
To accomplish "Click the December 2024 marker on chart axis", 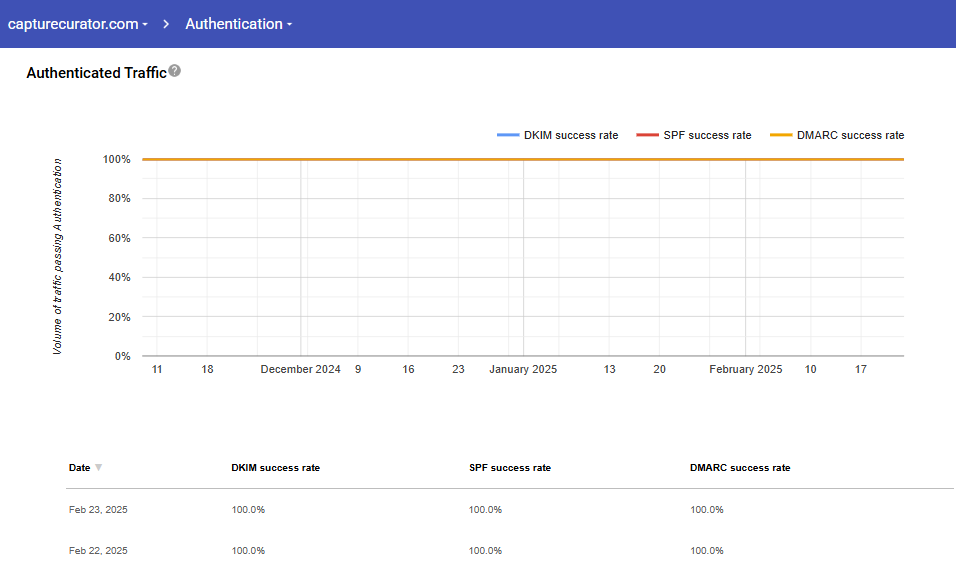I will [x=300, y=369].
